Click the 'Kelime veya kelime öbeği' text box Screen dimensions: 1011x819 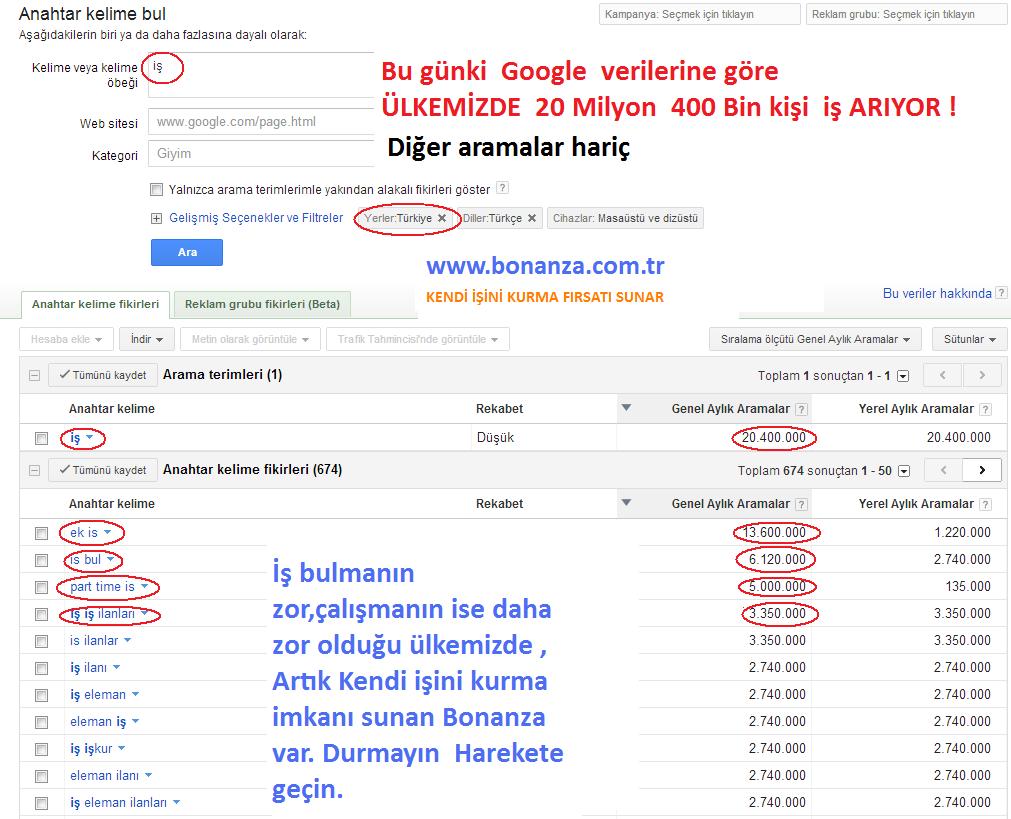261,75
